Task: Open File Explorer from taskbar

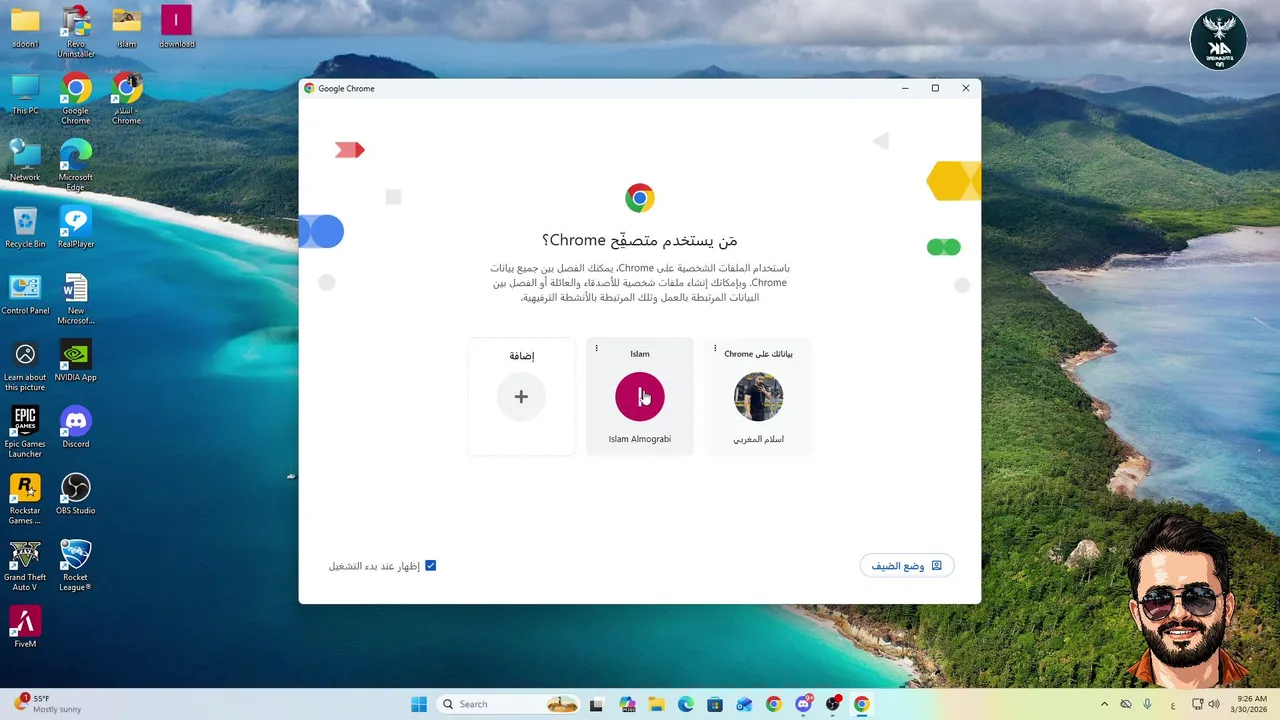Action: tap(656, 704)
